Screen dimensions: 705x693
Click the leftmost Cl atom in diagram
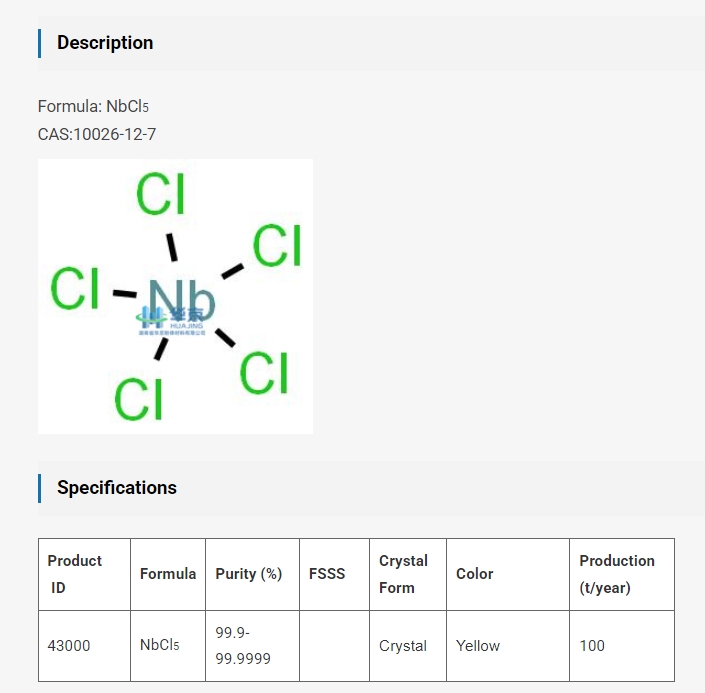(x=75, y=288)
